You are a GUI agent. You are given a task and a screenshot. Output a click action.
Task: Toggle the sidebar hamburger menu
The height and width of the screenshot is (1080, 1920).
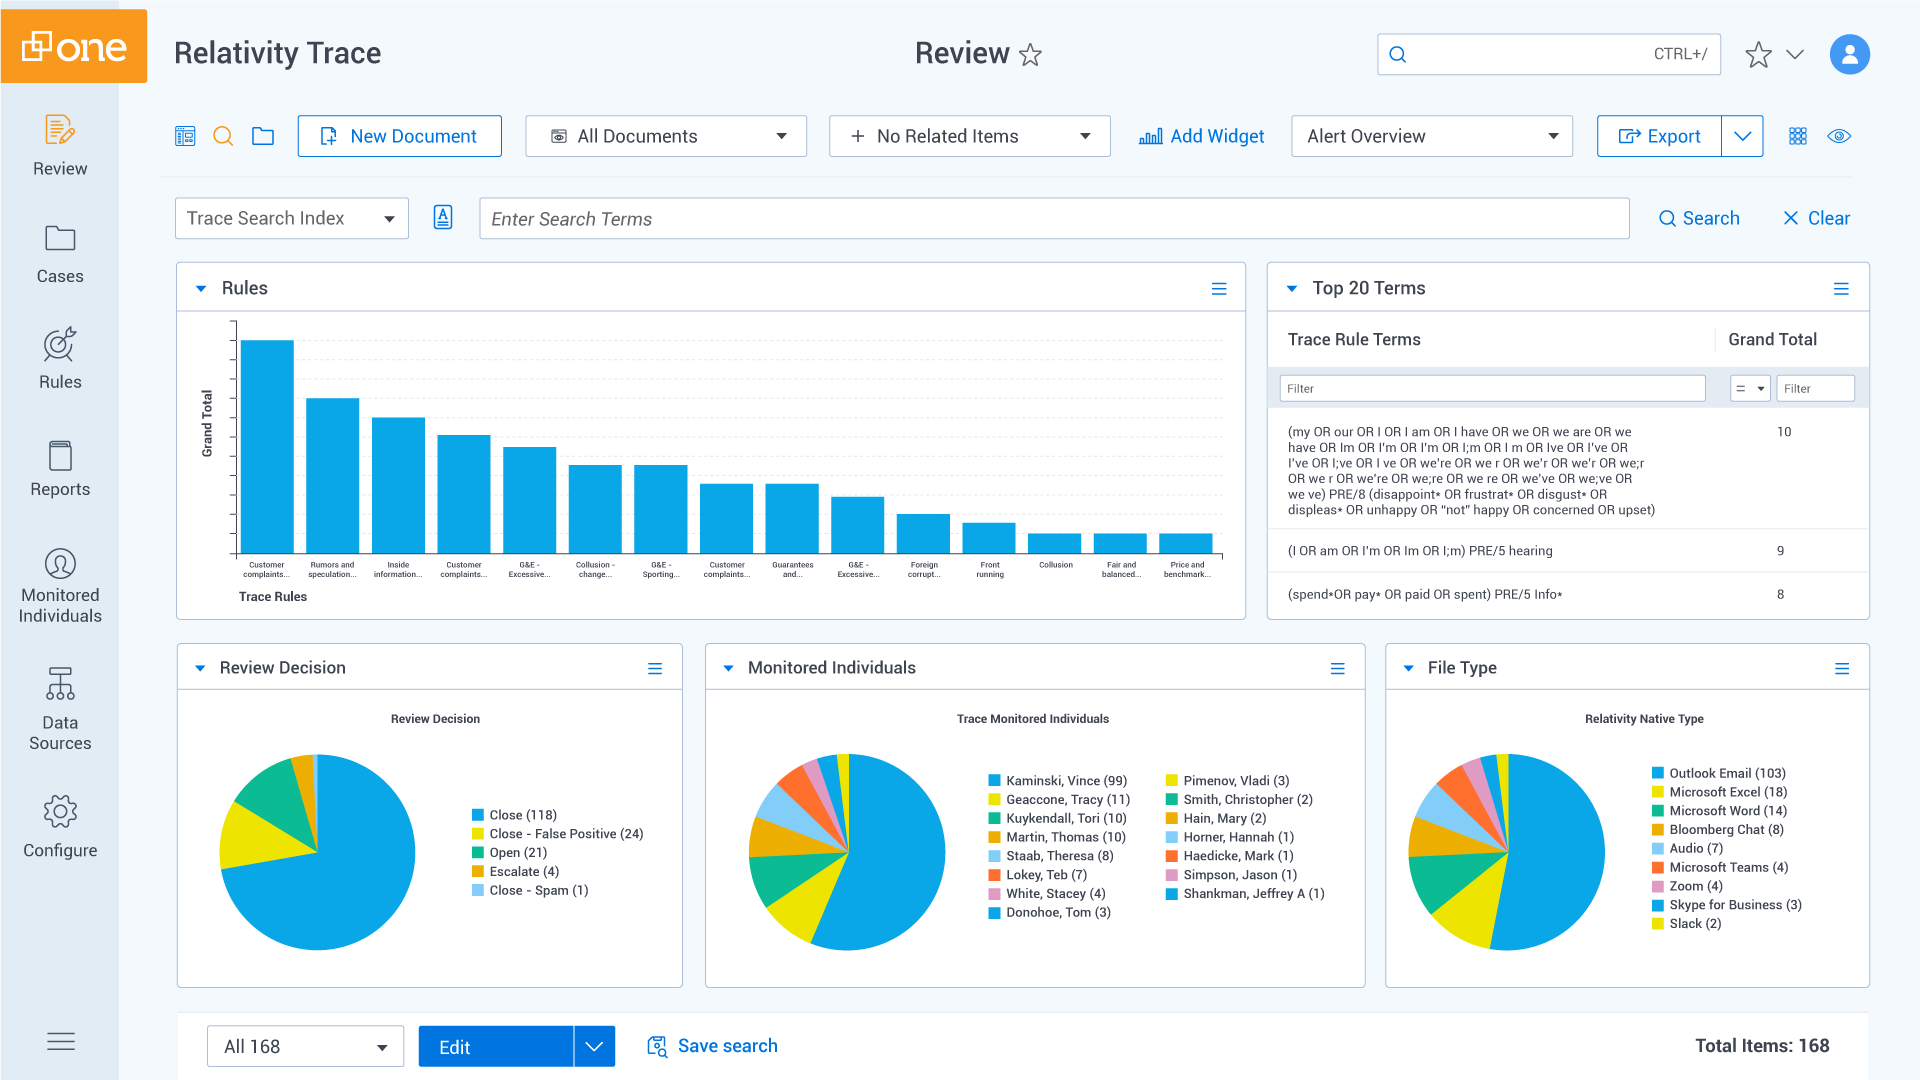pos(61,1041)
